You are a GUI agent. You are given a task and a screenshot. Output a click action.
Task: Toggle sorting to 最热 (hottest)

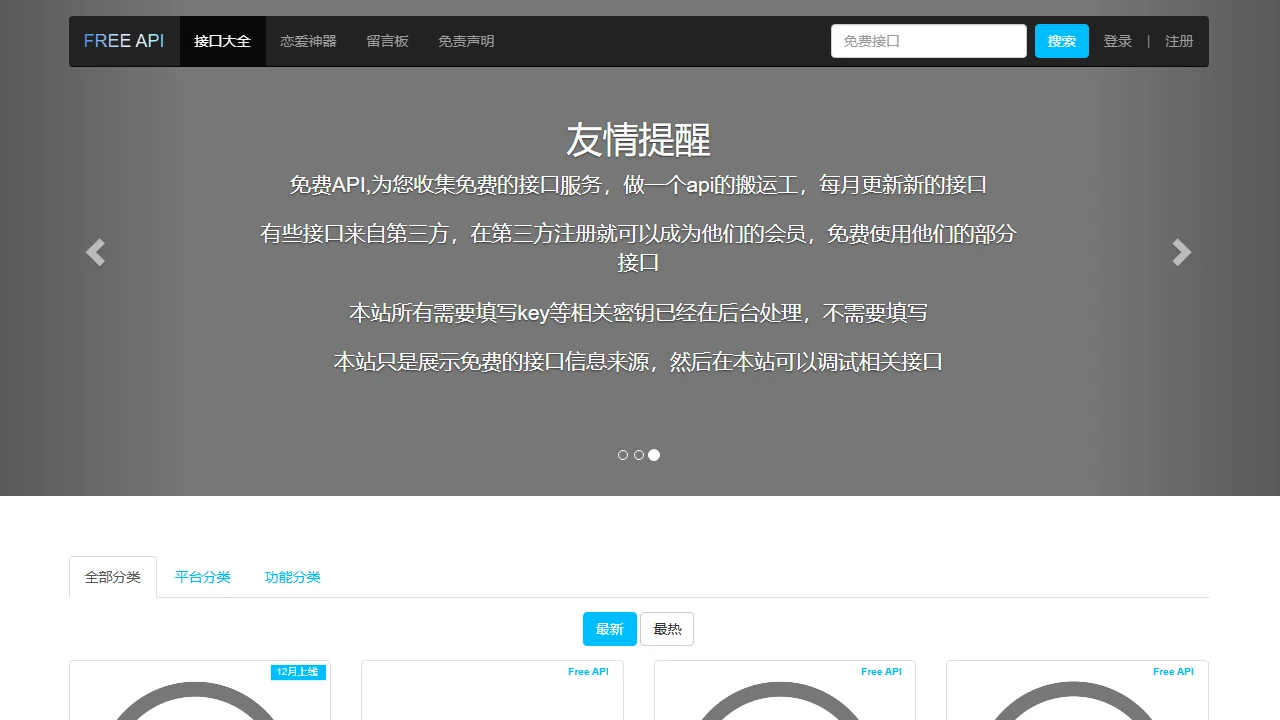click(x=667, y=629)
